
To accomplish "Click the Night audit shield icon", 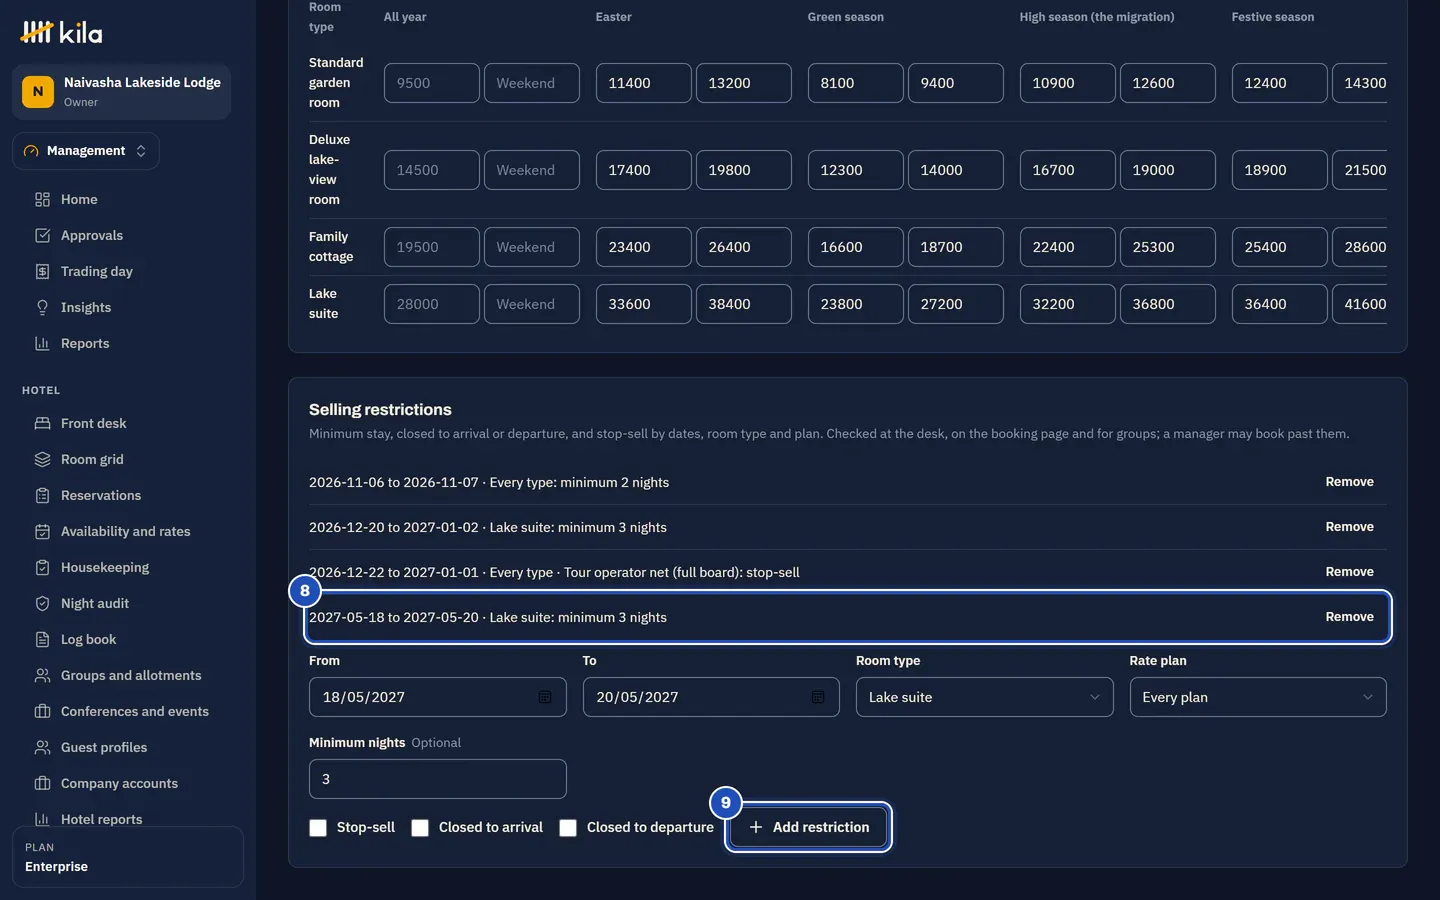I will [x=42, y=603].
